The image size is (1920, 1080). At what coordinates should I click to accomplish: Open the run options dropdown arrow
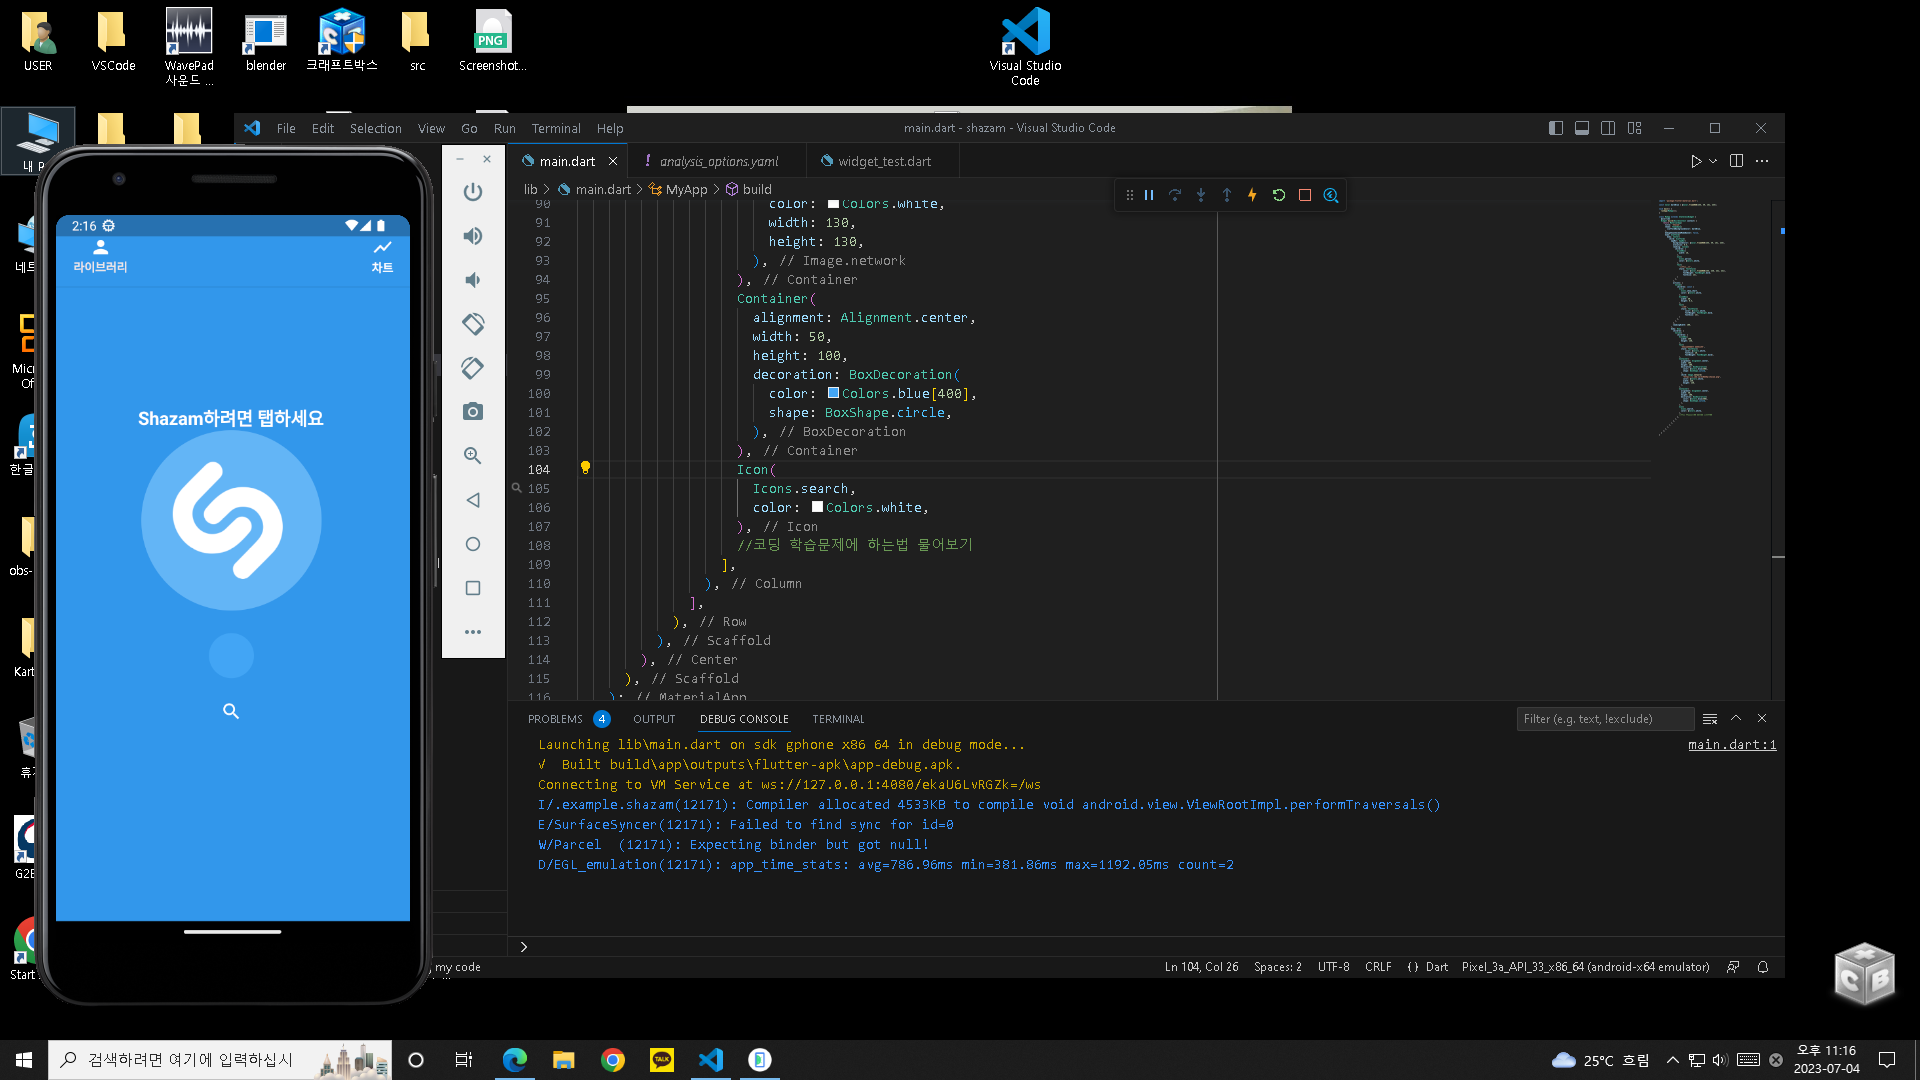coord(1713,161)
